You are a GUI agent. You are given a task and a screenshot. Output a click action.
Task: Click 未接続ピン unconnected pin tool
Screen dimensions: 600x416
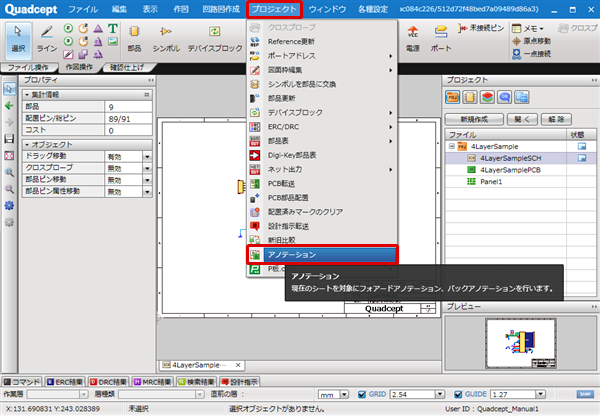click(x=481, y=28)
